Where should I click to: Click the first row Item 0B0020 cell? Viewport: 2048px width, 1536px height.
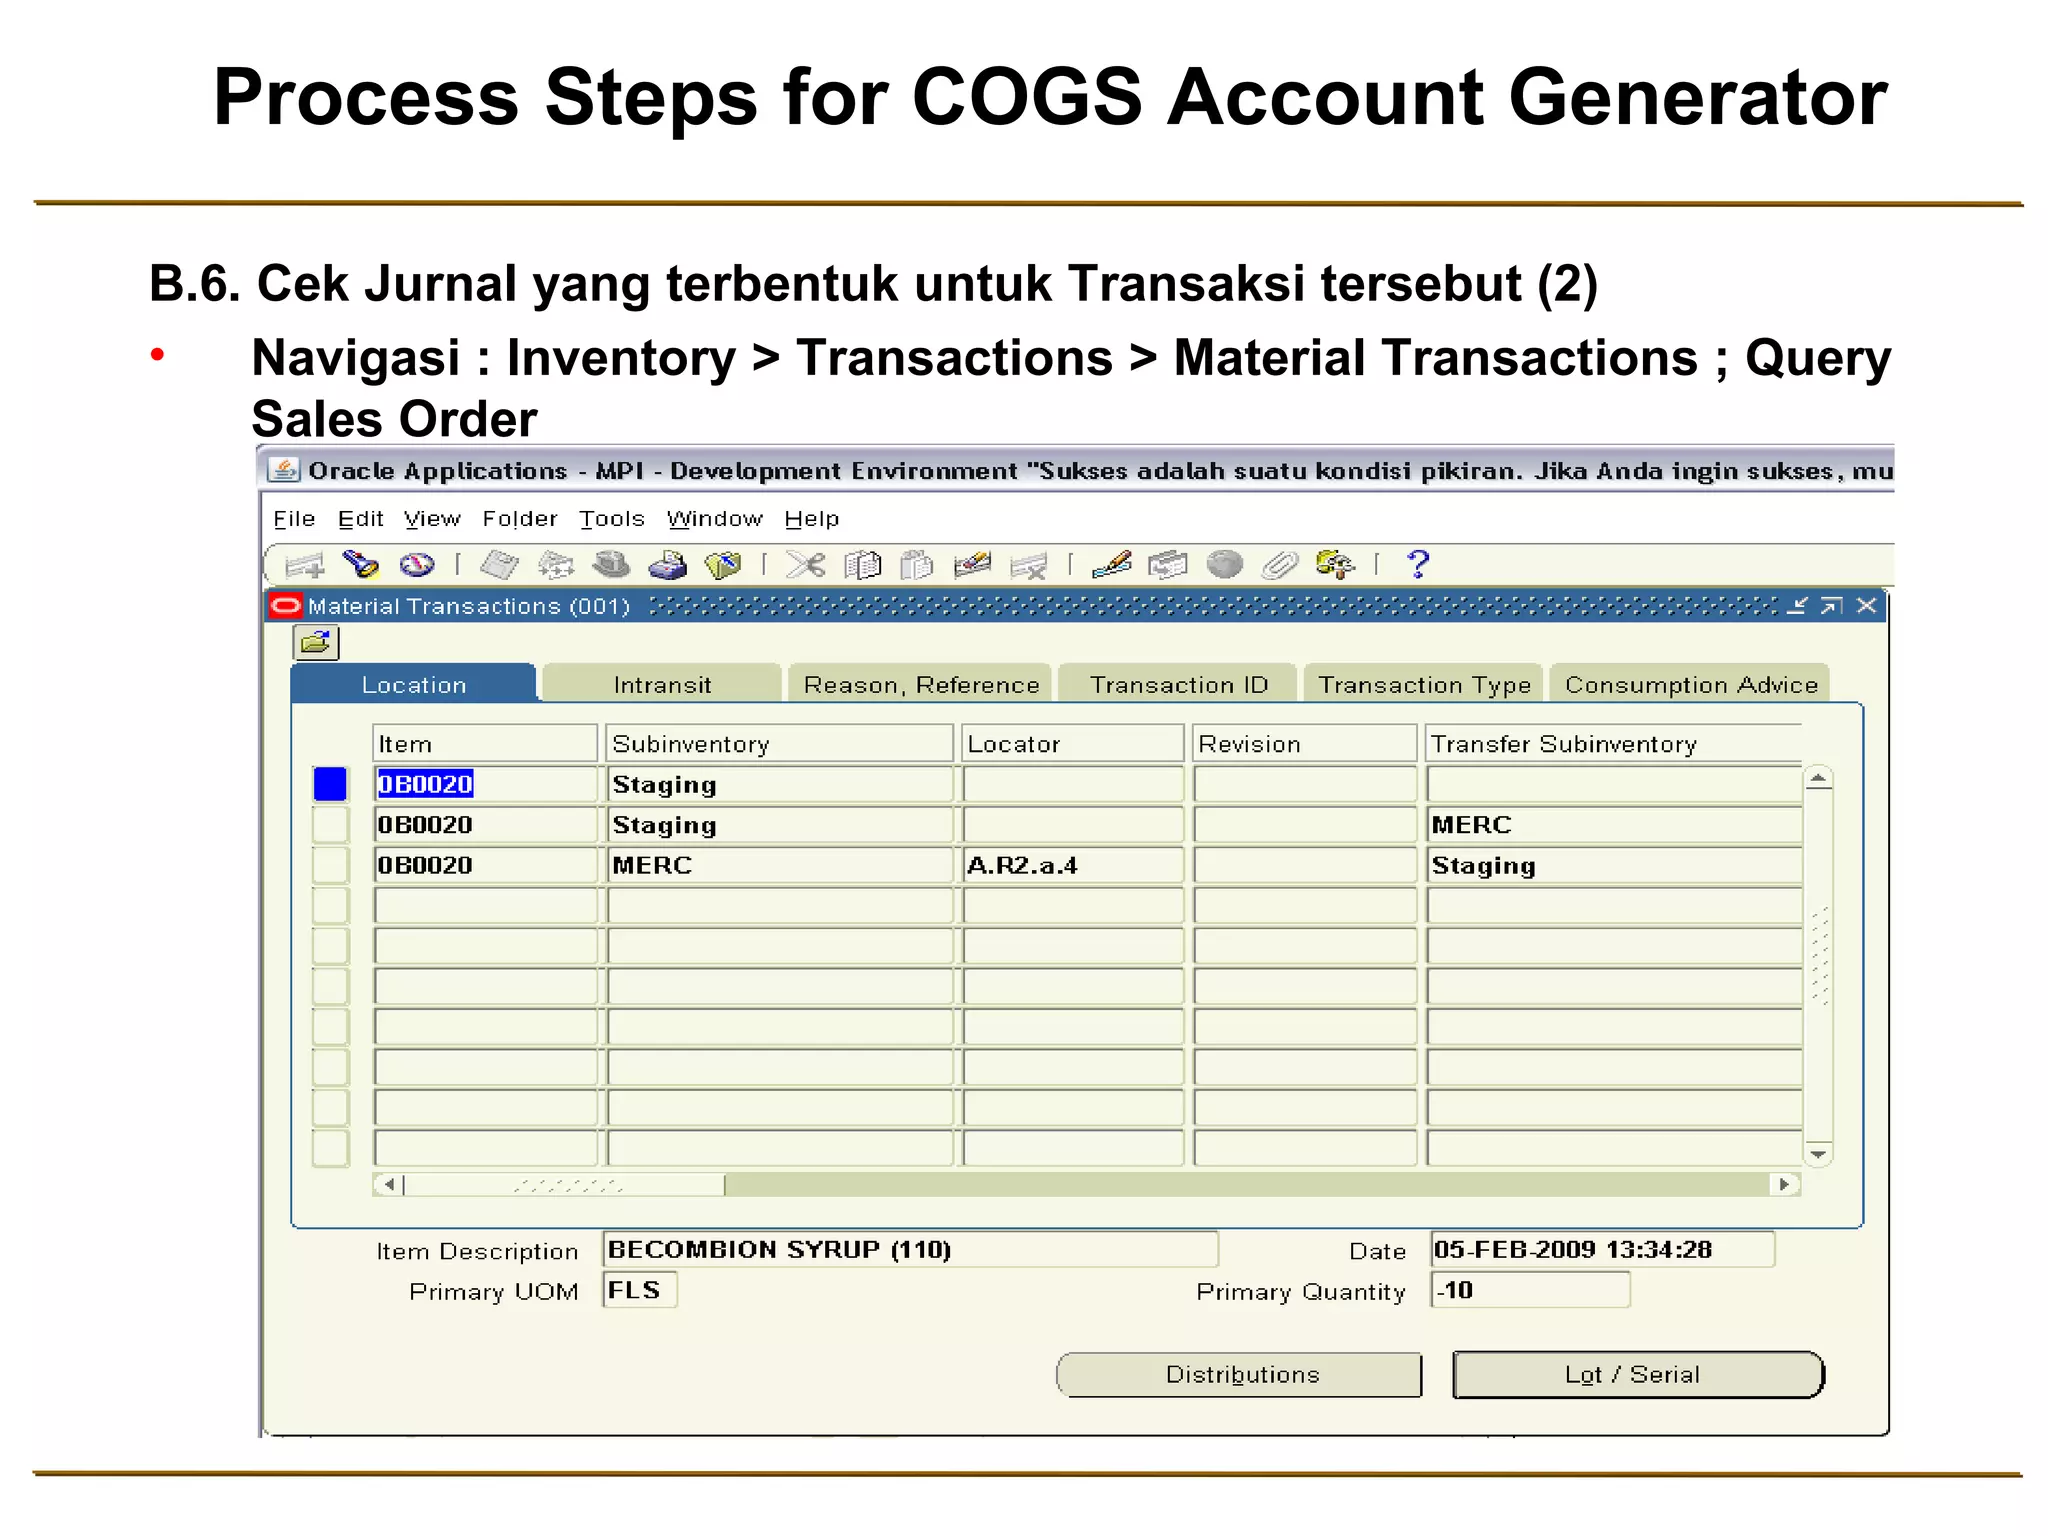click(x=485, y=784)
